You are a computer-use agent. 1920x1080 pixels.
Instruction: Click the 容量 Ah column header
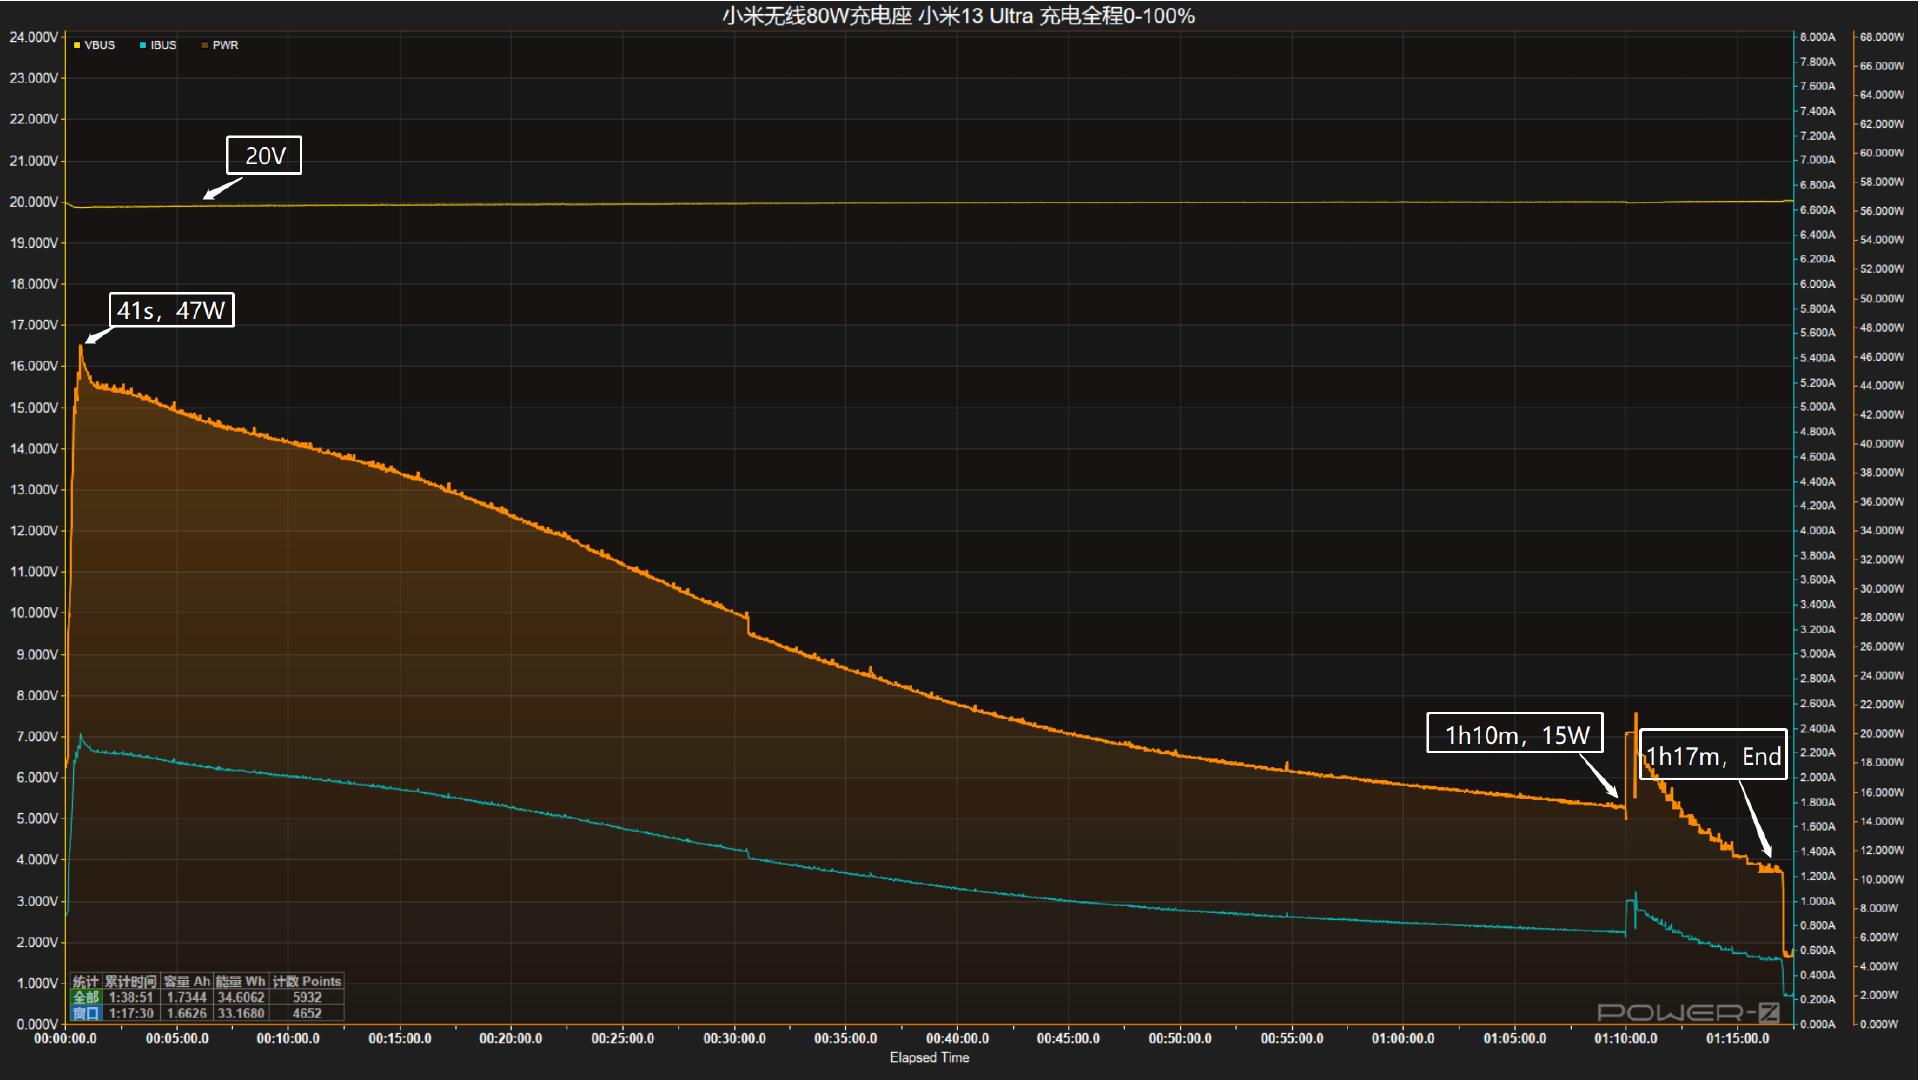[186, 981]
